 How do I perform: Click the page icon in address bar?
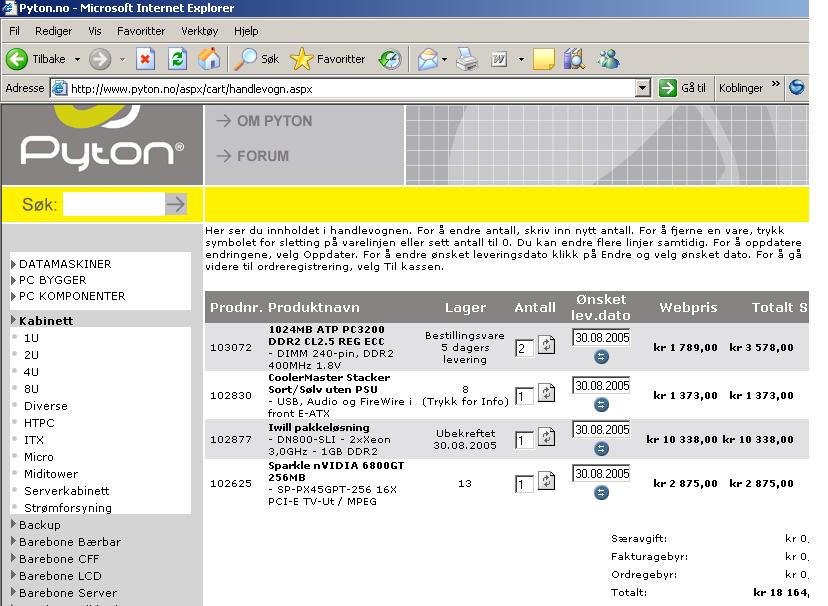click(60, 88)
